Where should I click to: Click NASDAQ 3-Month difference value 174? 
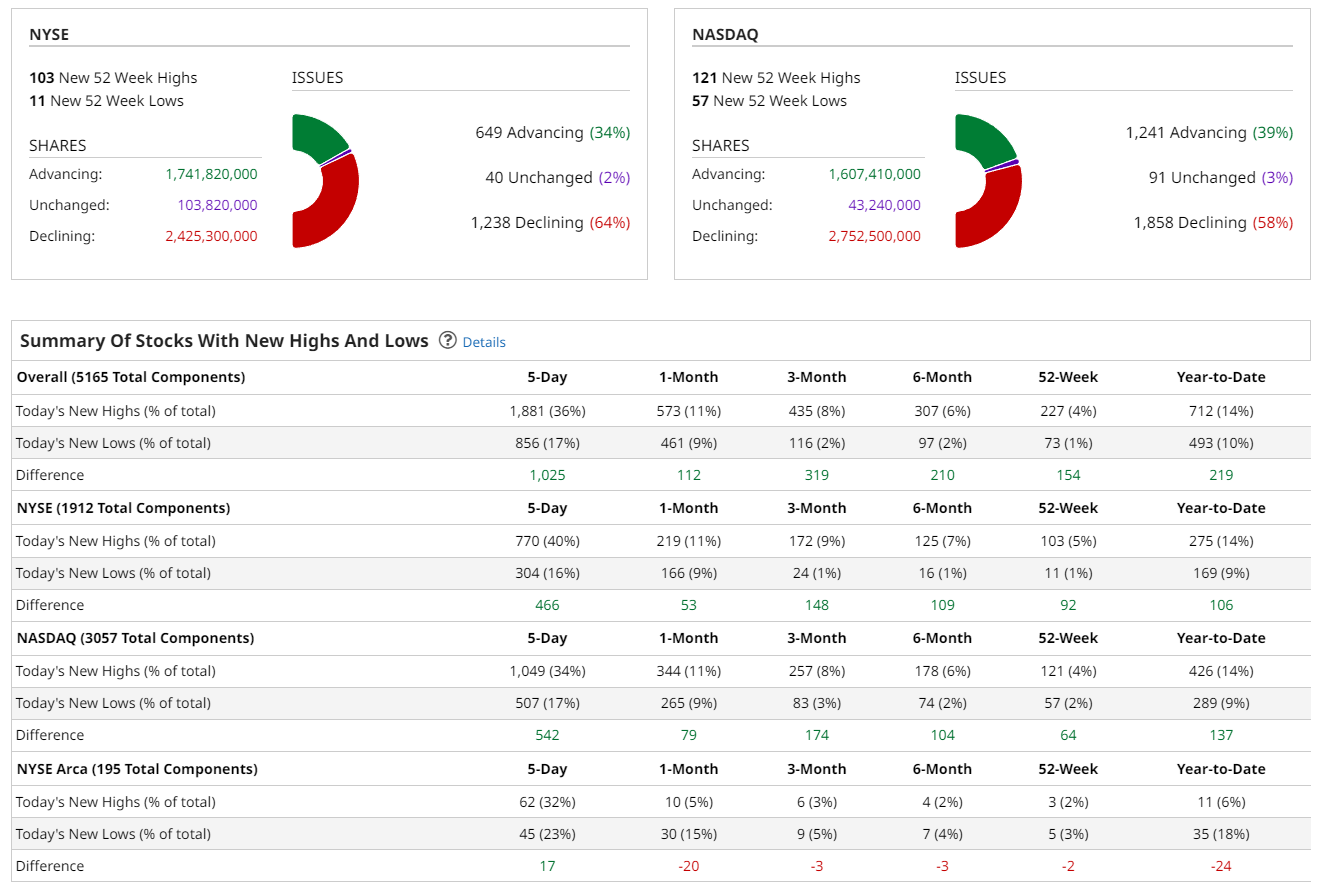(817, 735)
